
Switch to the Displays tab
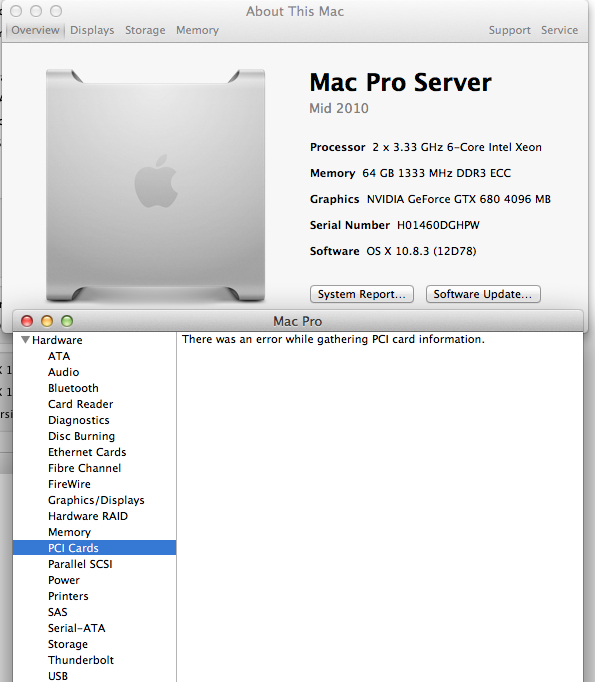(x=92, y=30)
